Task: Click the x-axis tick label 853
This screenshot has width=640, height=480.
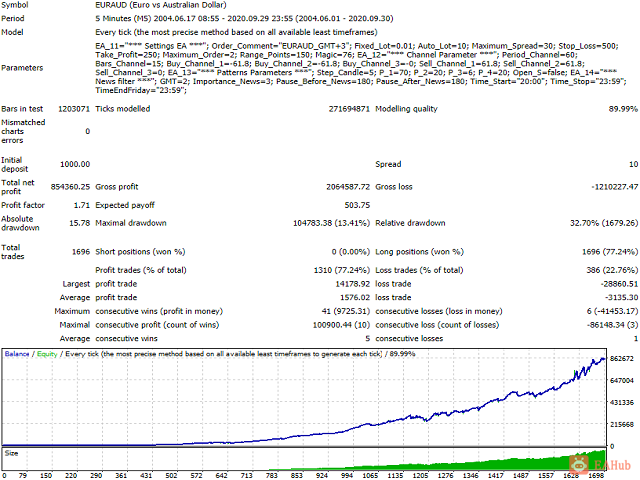Action: (x=297, y=476)
